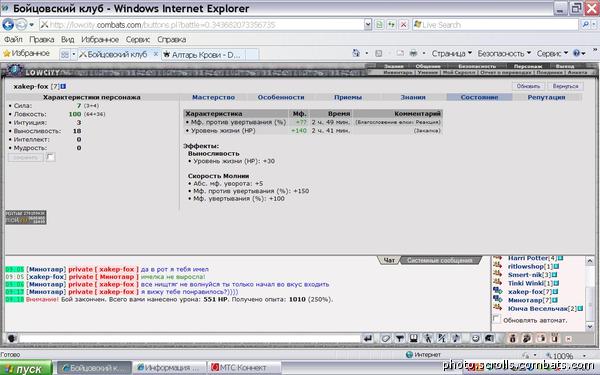The image size is (600, 375).
Task: Click the Инвентарь link in game menu
Action: (398, 72)
